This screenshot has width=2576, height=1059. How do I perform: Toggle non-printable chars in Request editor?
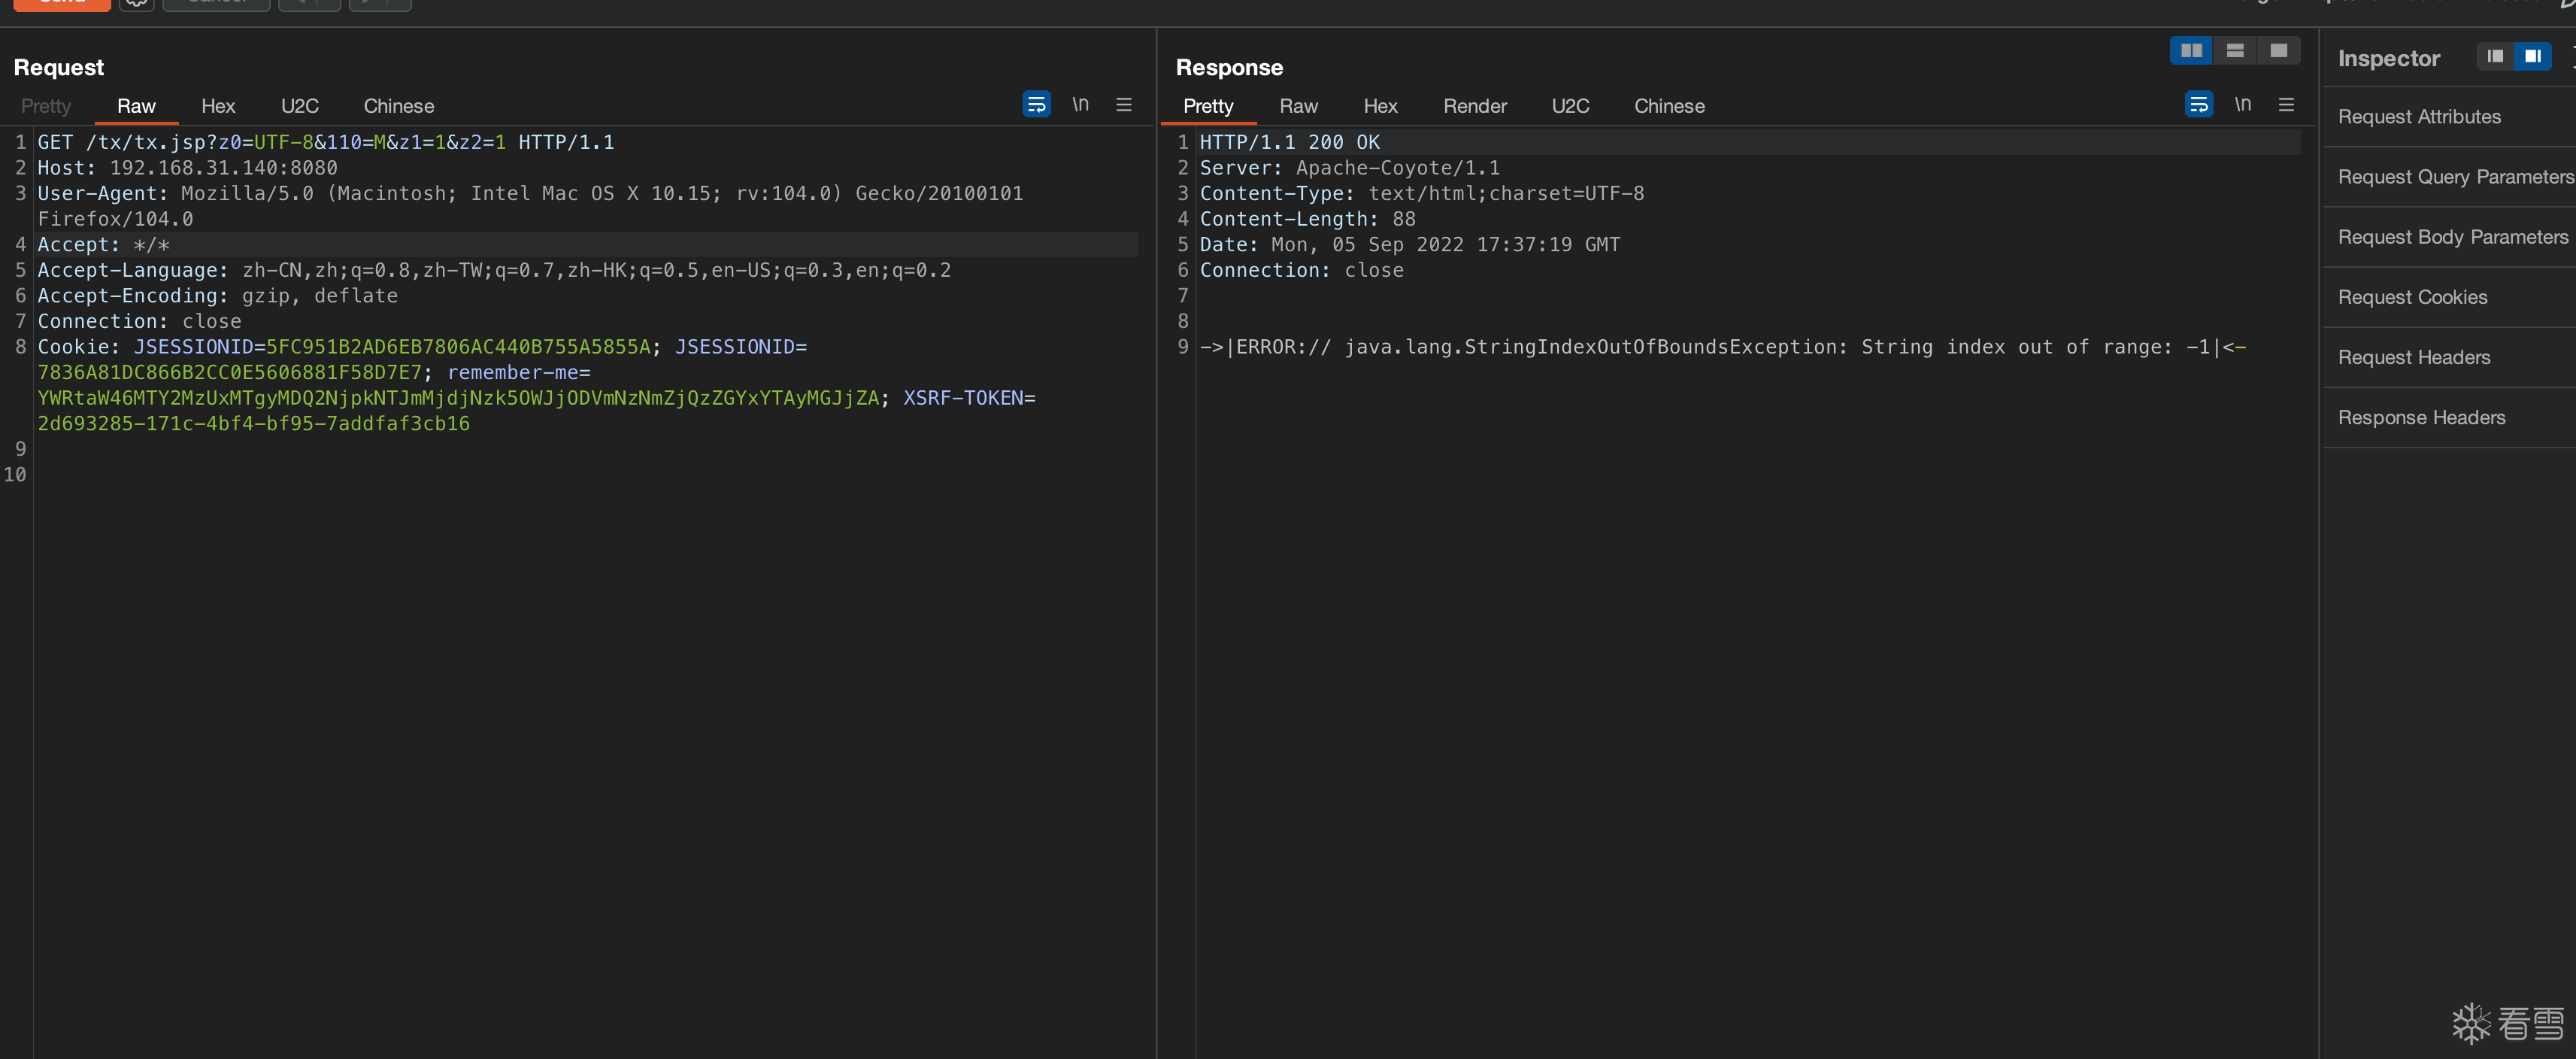(x=1080, y=104)
